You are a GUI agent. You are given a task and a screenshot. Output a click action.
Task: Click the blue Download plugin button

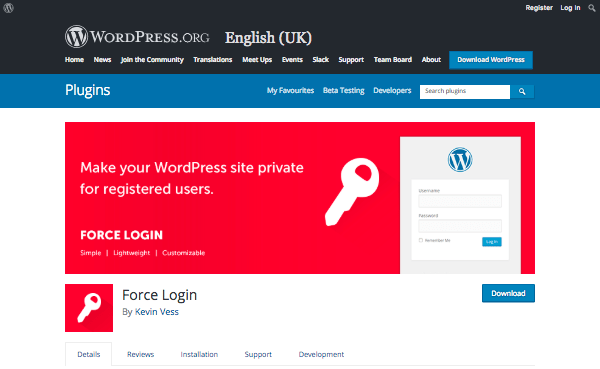508,293
